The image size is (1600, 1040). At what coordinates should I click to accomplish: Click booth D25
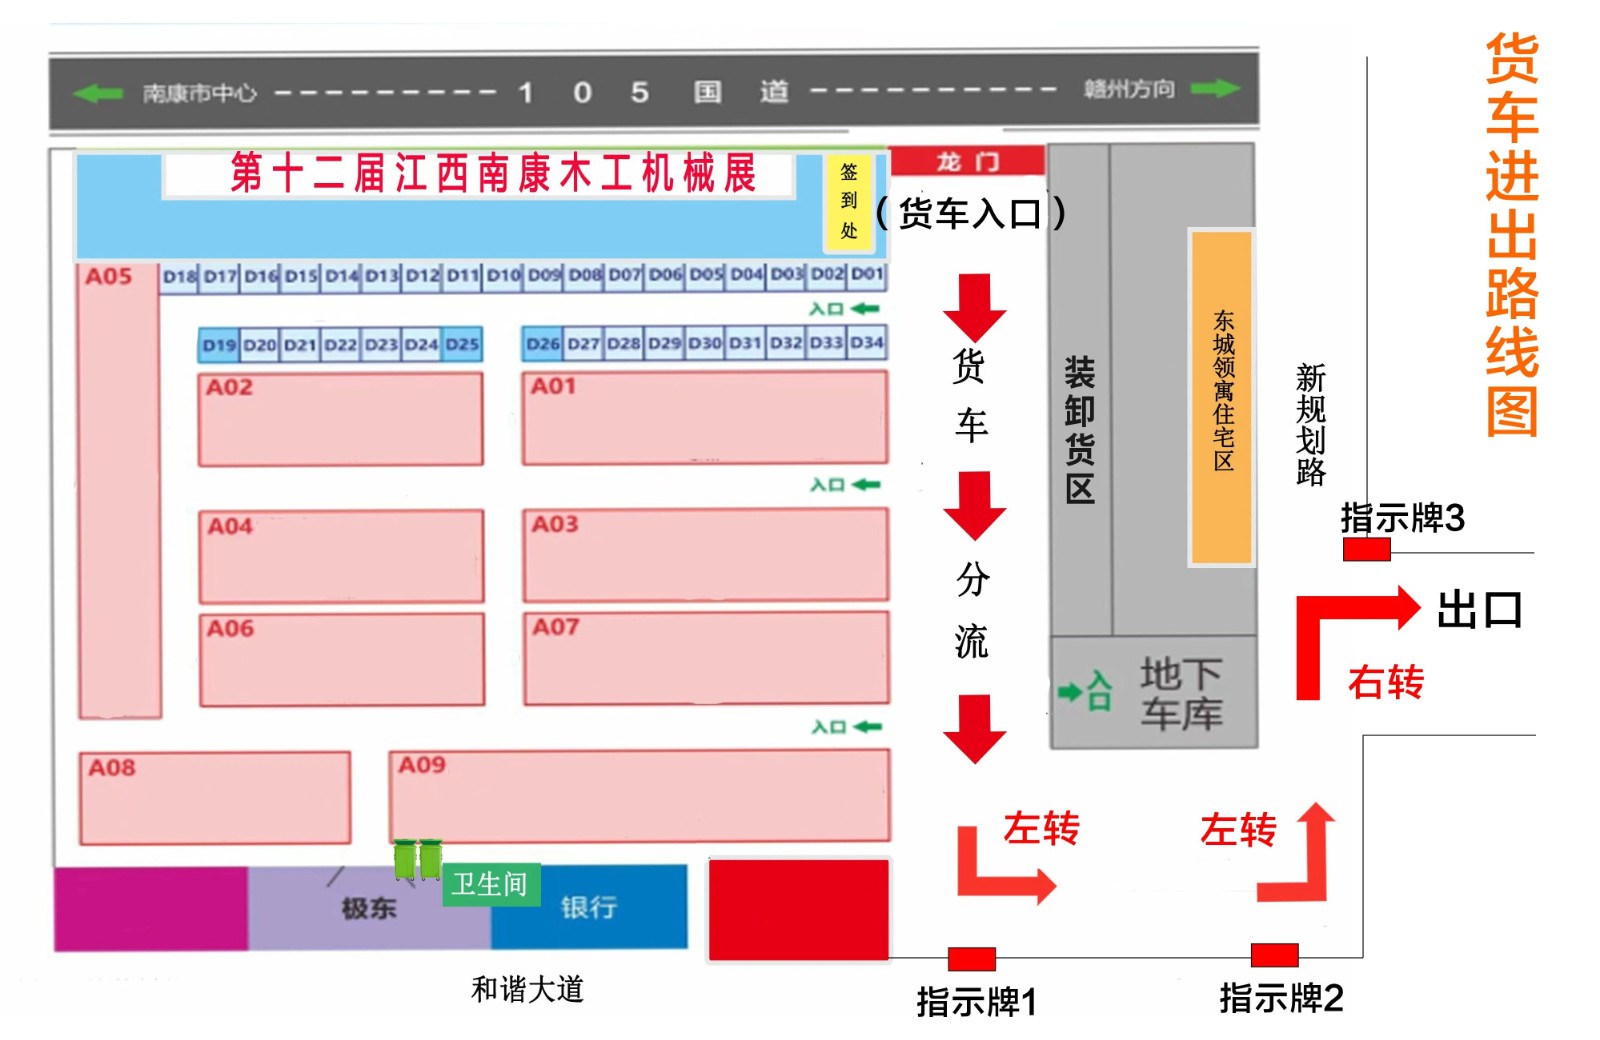[x=462, y=344]
